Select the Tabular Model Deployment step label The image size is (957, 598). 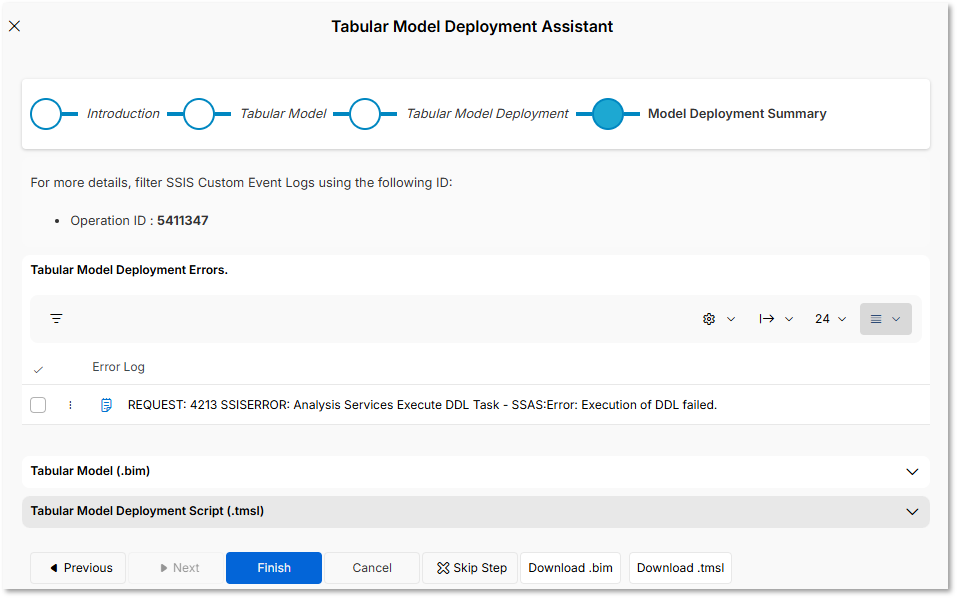487,114
